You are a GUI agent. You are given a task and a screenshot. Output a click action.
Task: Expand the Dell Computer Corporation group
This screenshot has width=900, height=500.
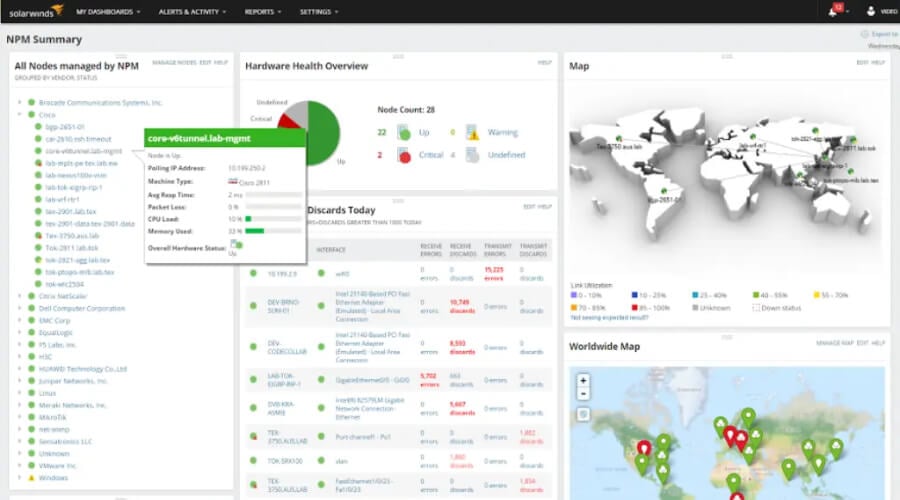point(20,308)
